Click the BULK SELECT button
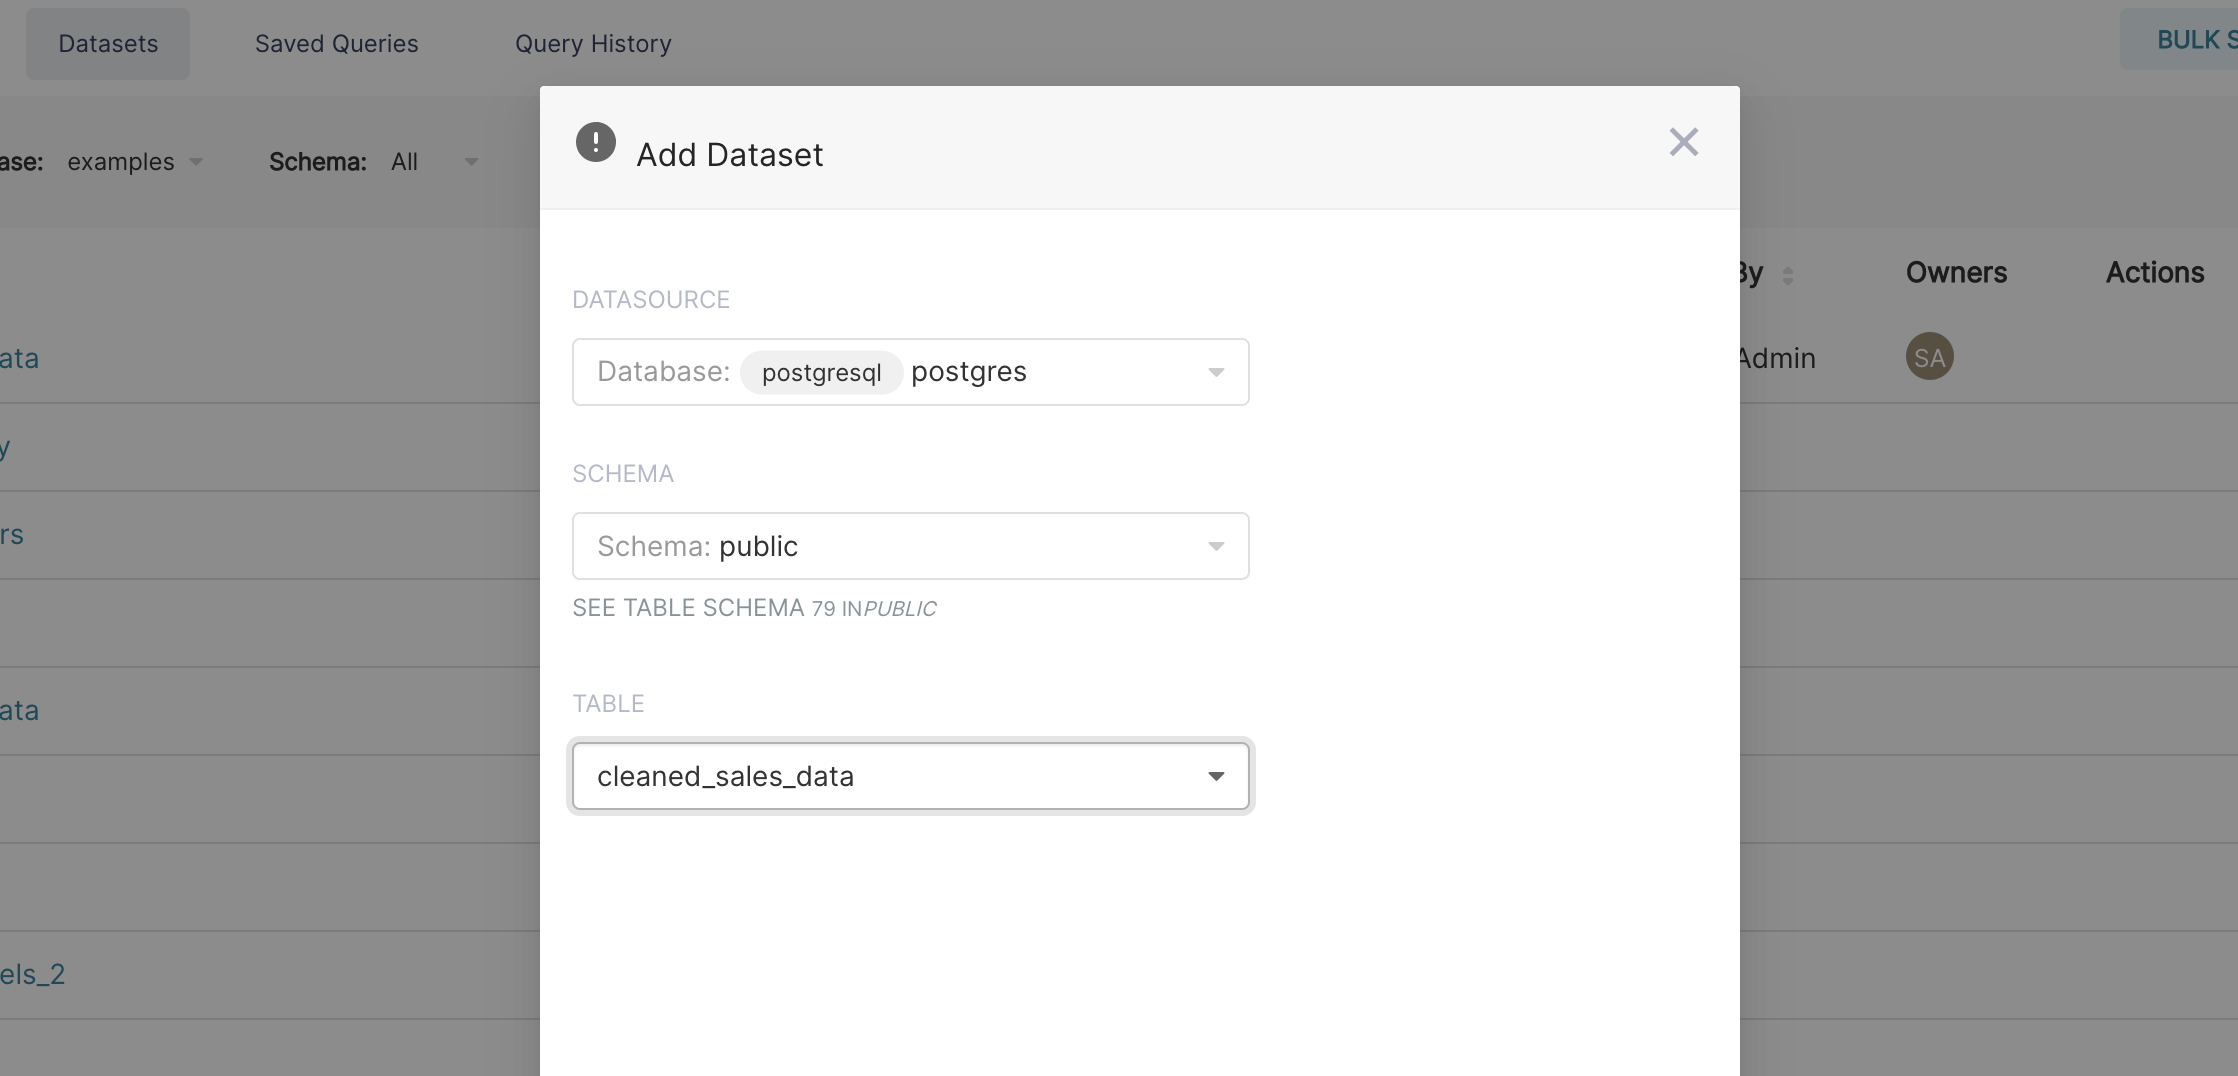This screenshot has height=1076, width=2238. pyautogui.click(x=2195, y=39)
